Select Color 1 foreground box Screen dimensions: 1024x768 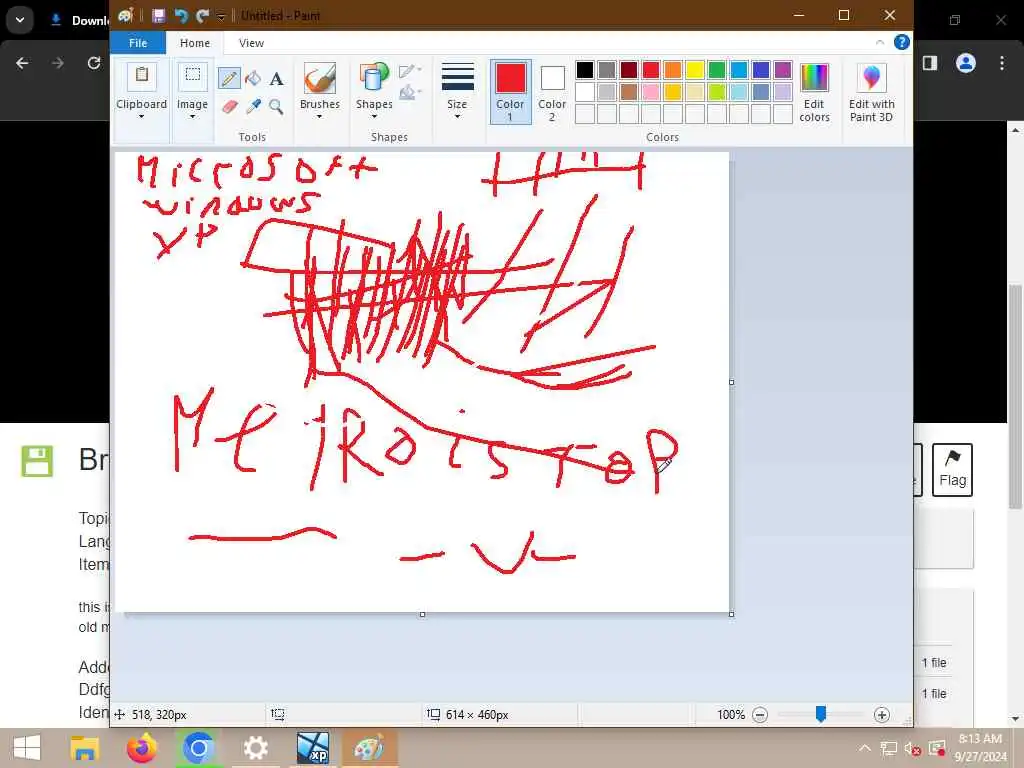[x=510, y=92]
